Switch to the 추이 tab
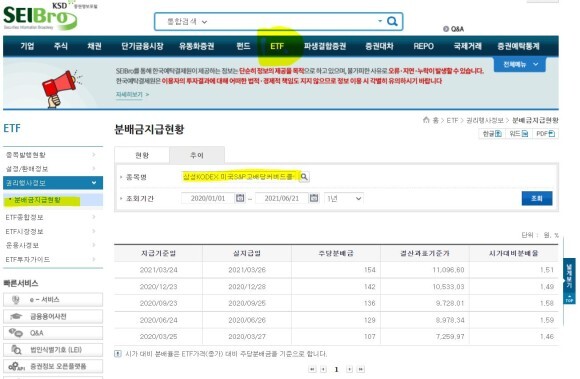Viewport: 580px width, 379px height. point(197,155)
